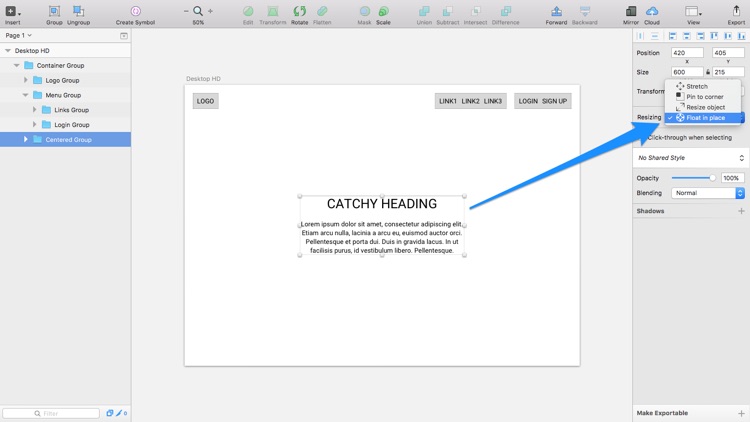Open the Blending mode dropdown
Viewport: 750px width, 422px height.
click(708, 193)
